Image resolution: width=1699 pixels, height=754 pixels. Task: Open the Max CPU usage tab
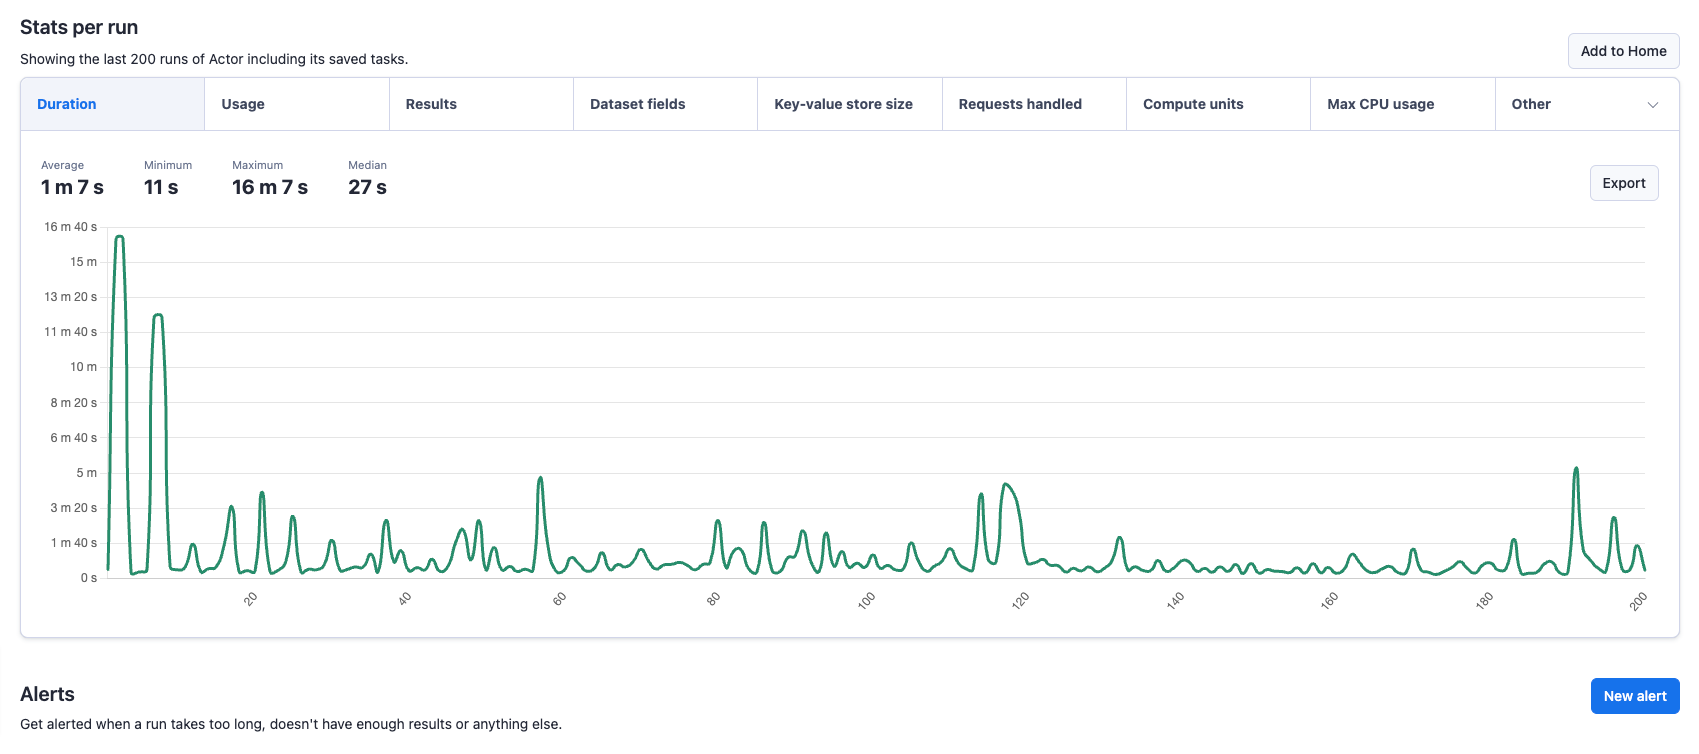[1403, 104]
